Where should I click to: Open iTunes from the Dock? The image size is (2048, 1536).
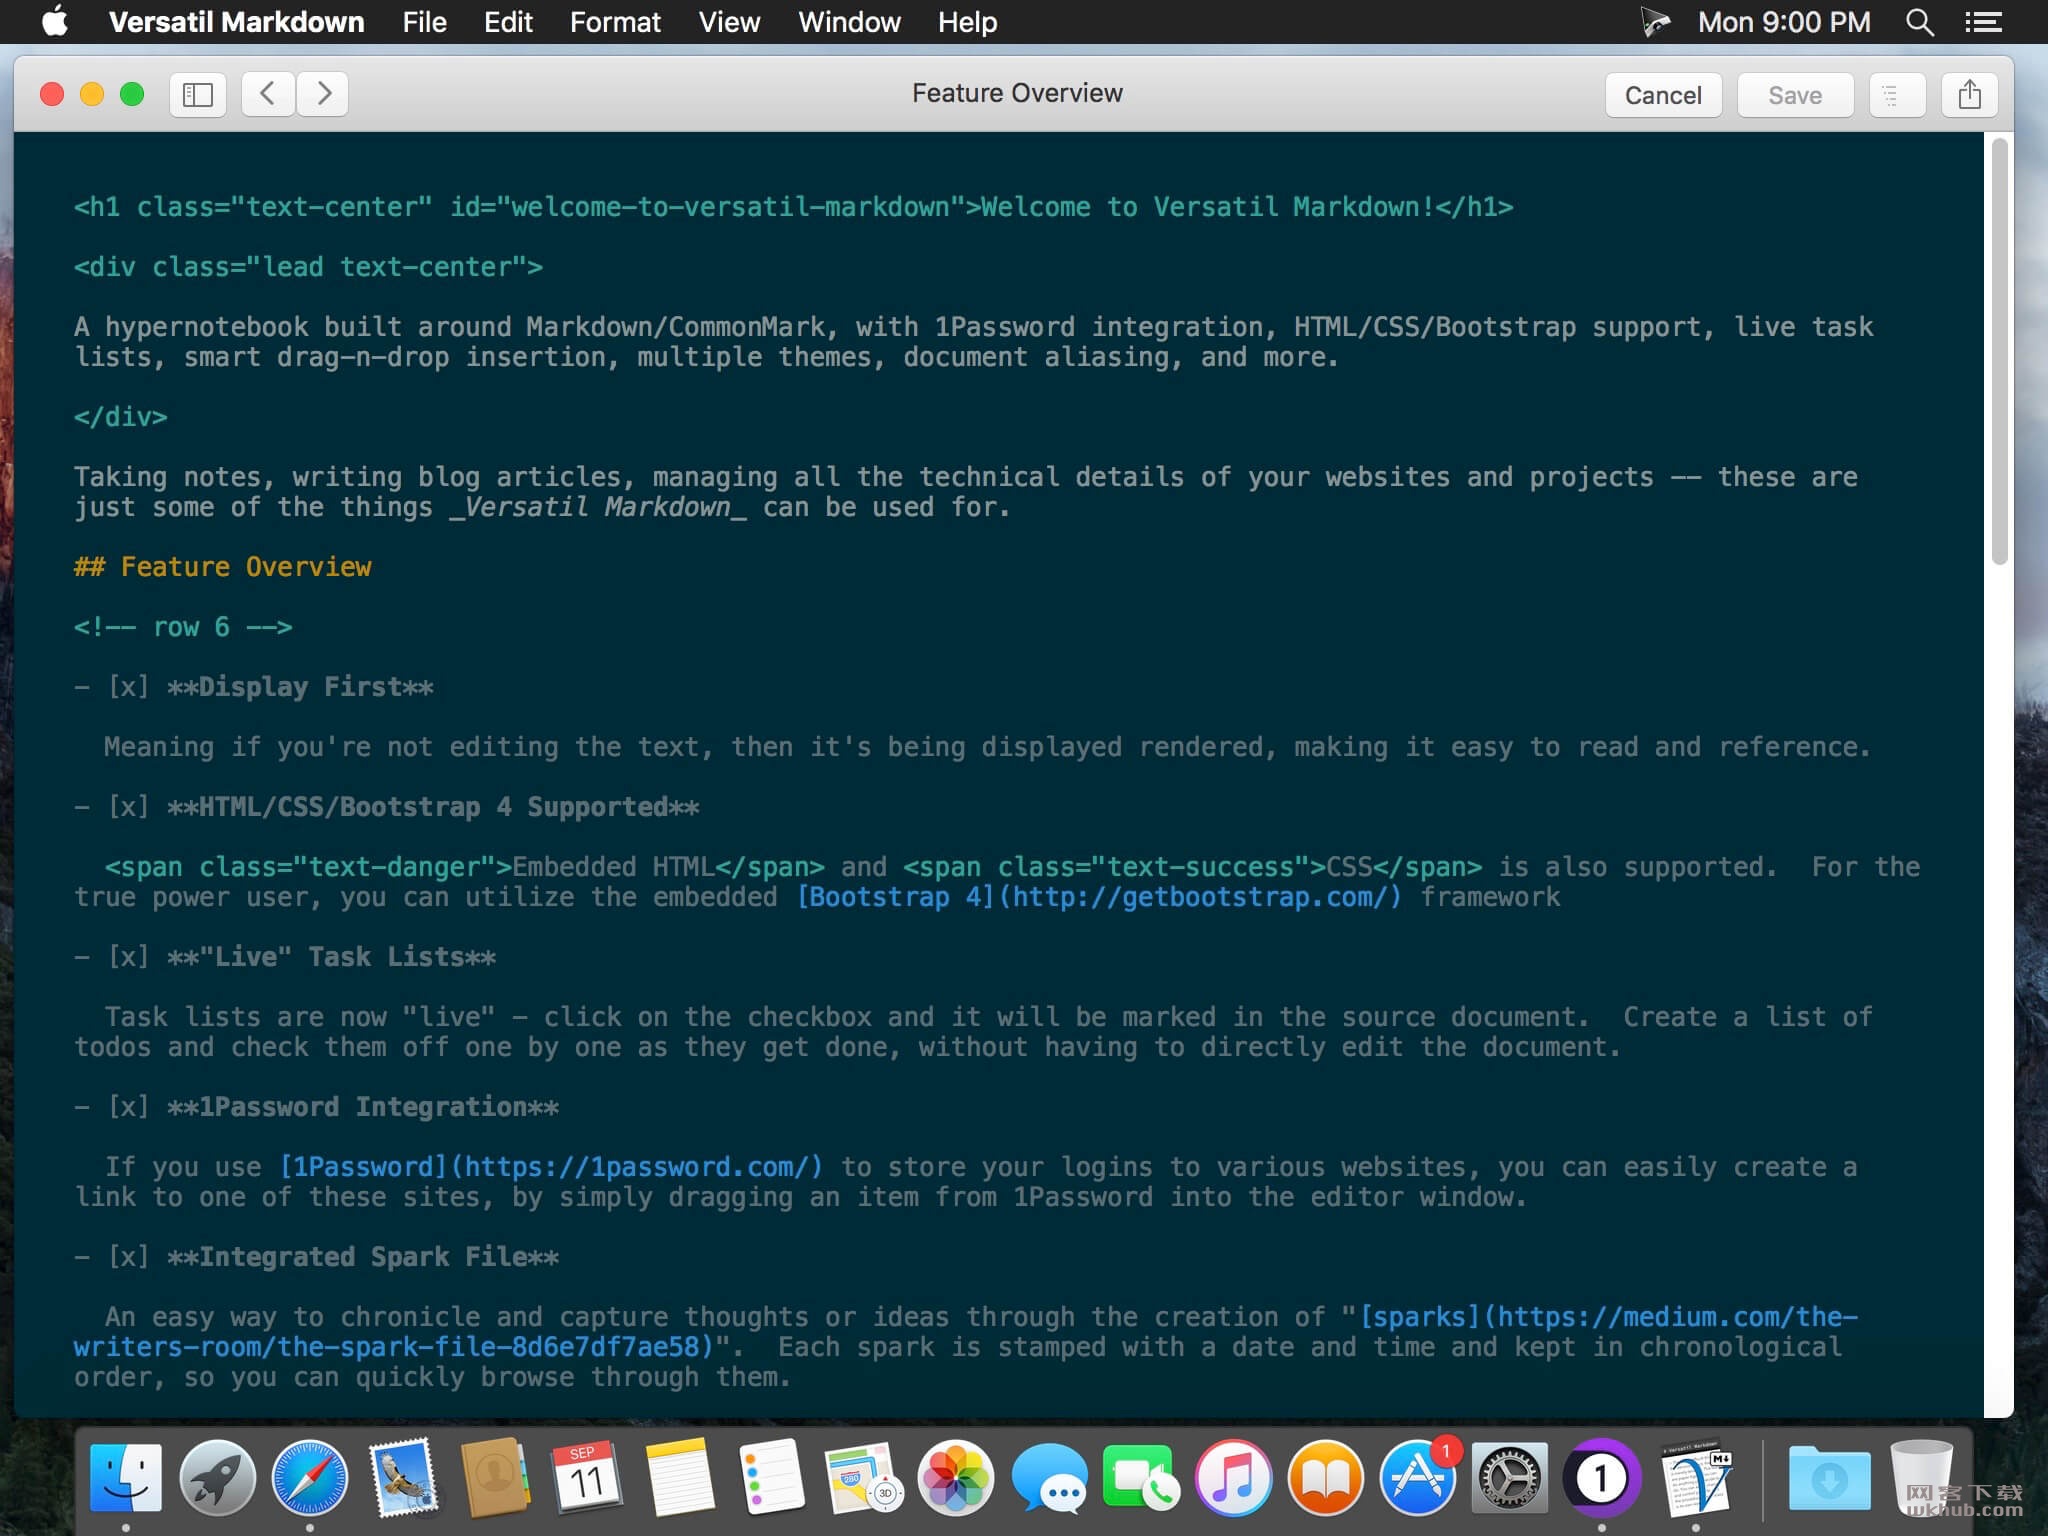[x=1233, y=1478]
